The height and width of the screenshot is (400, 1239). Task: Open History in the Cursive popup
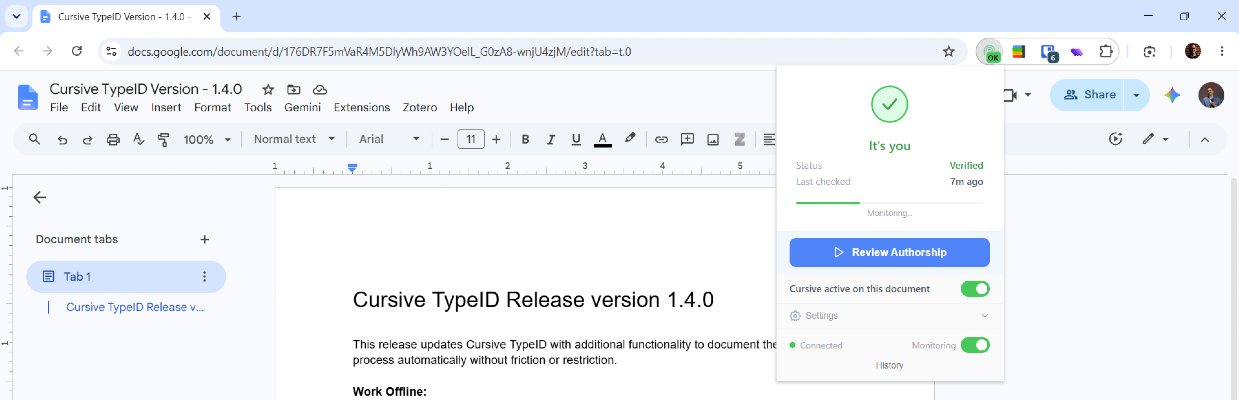(x=889, y=365)
